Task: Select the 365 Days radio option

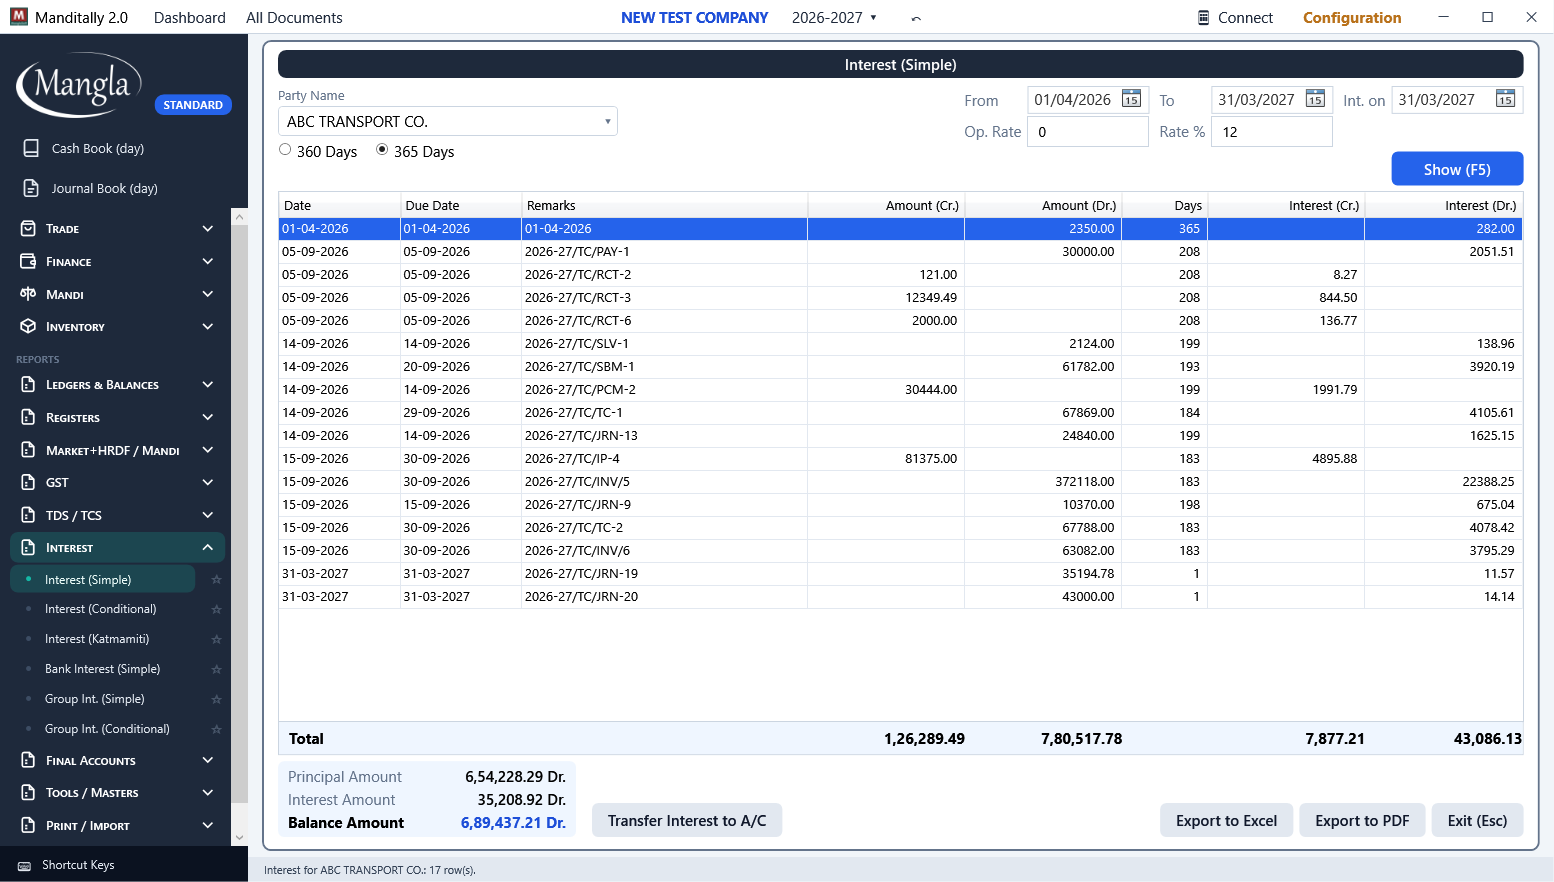Action: 382,150
